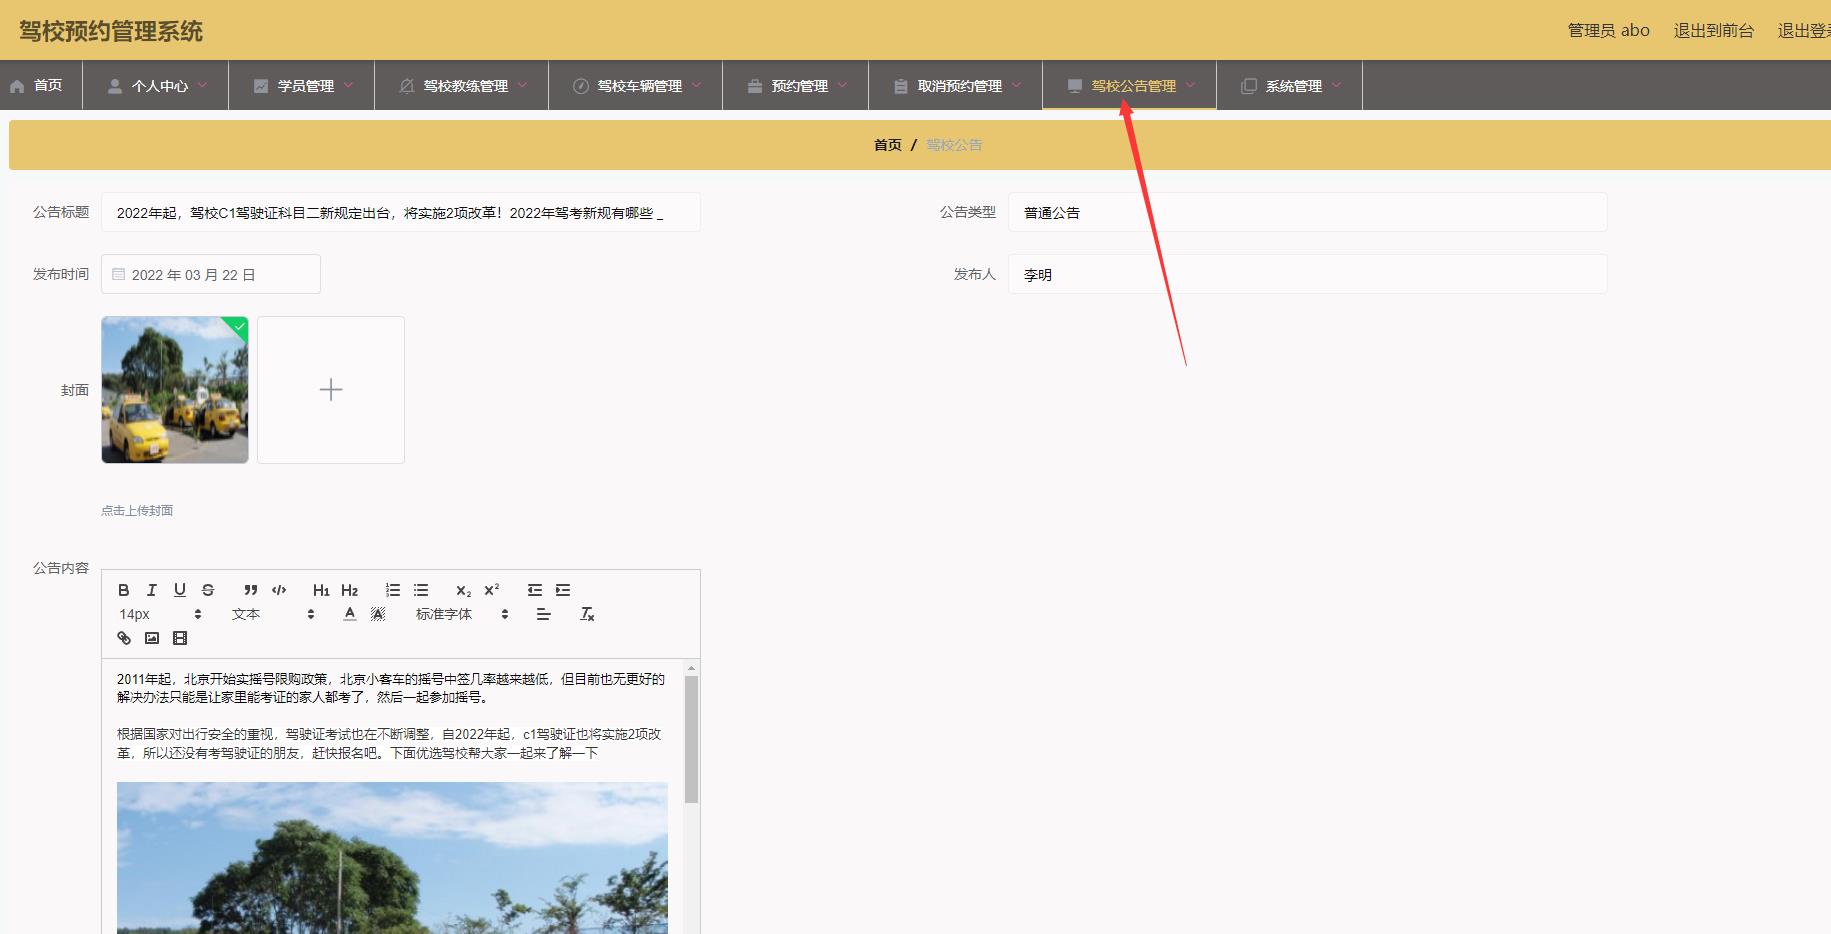Open the 系统管理 menu

tap(1290, 86)
